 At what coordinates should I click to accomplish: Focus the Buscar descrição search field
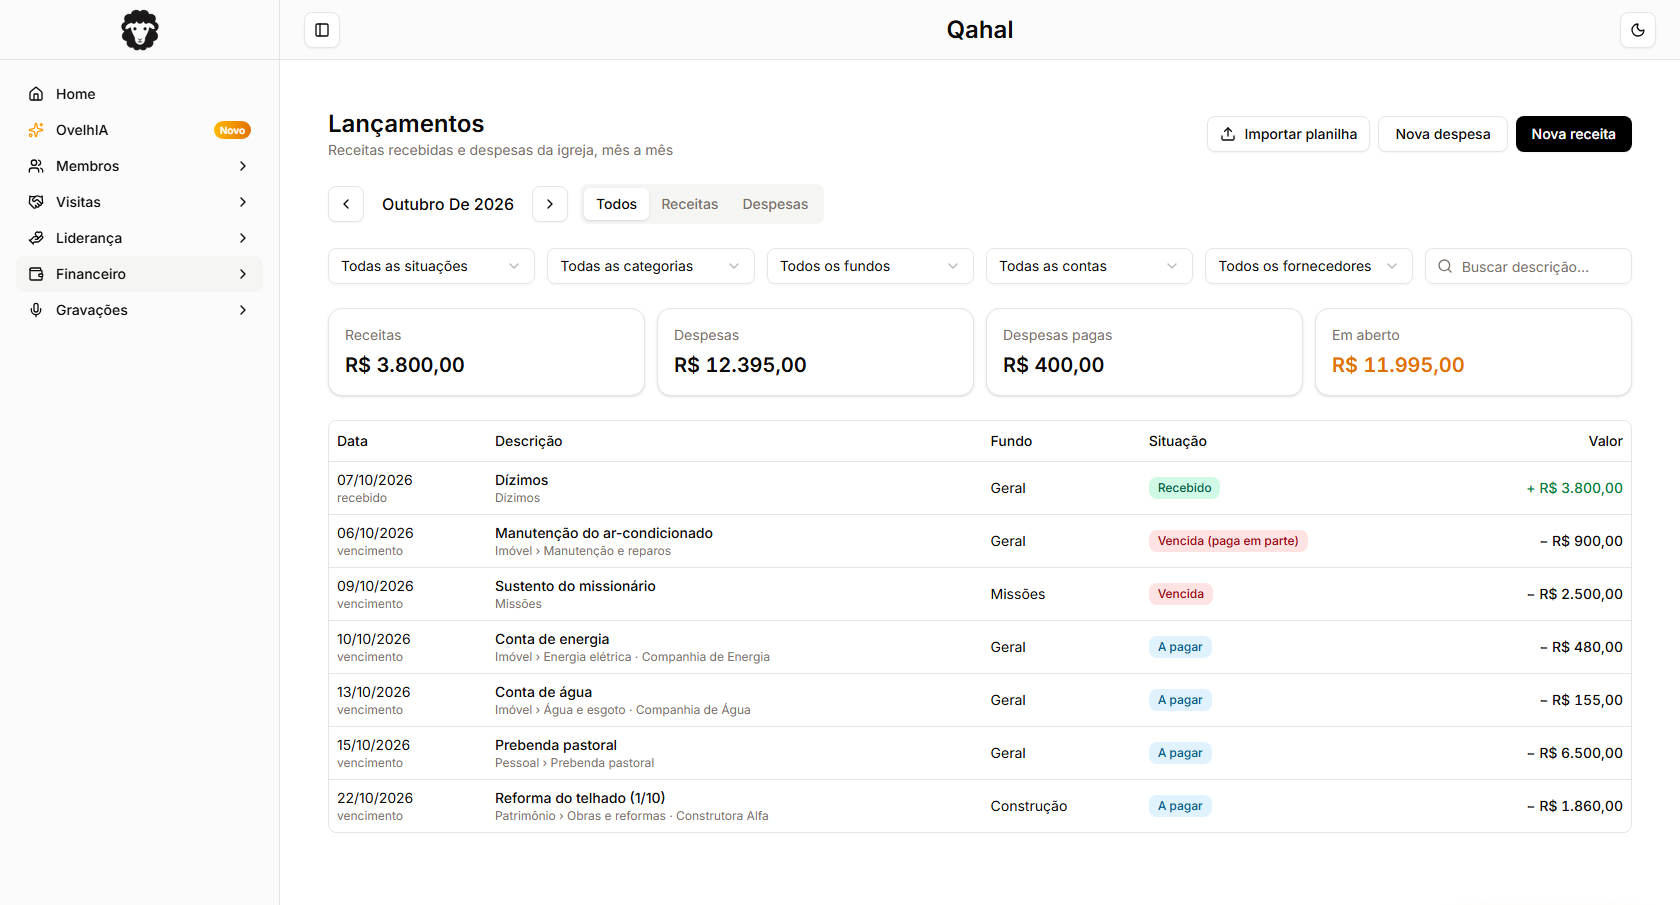(1528, 266)
